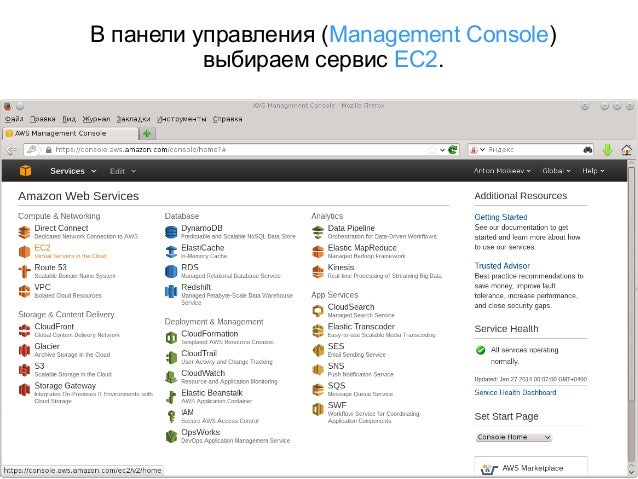Open the RDS database icon
This screenshot has width=638, height=479.
click(x=171, y=271)
